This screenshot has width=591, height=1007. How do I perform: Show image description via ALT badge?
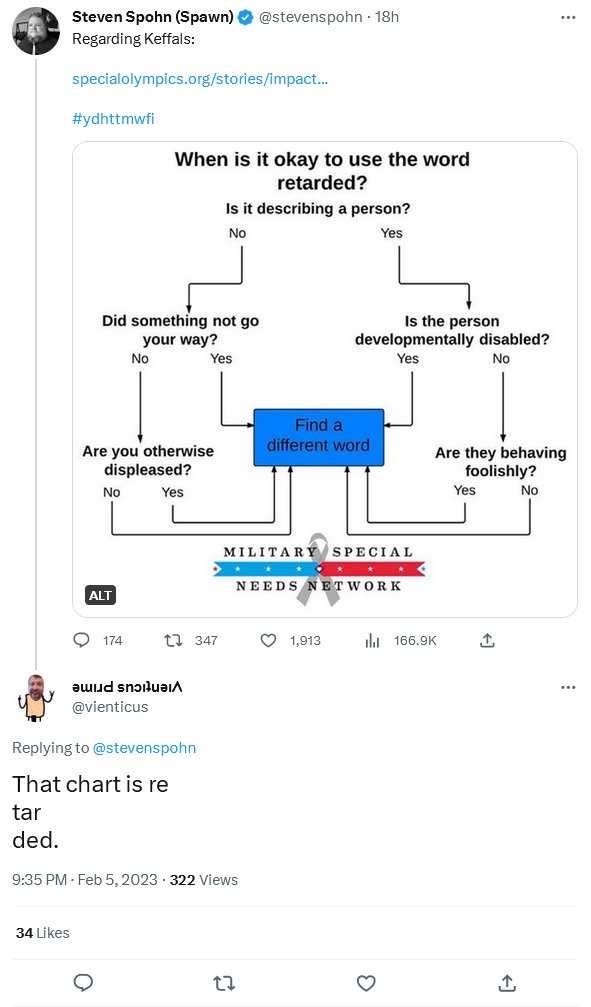tap(100, 595)
